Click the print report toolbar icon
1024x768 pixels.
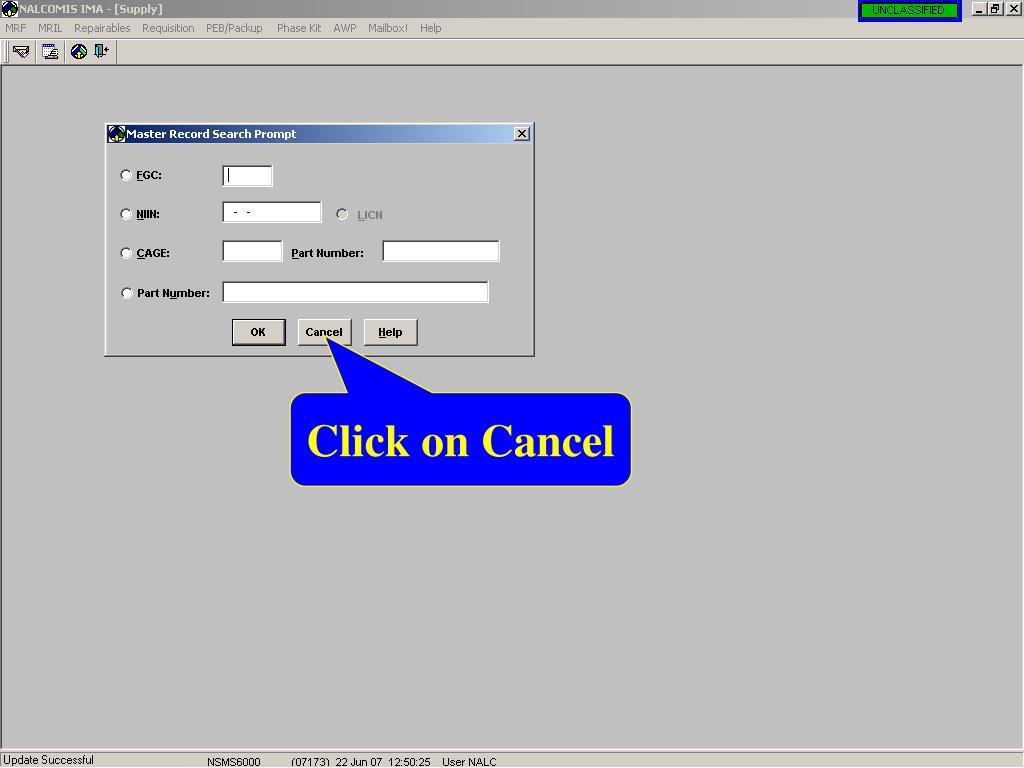(50, 52)
